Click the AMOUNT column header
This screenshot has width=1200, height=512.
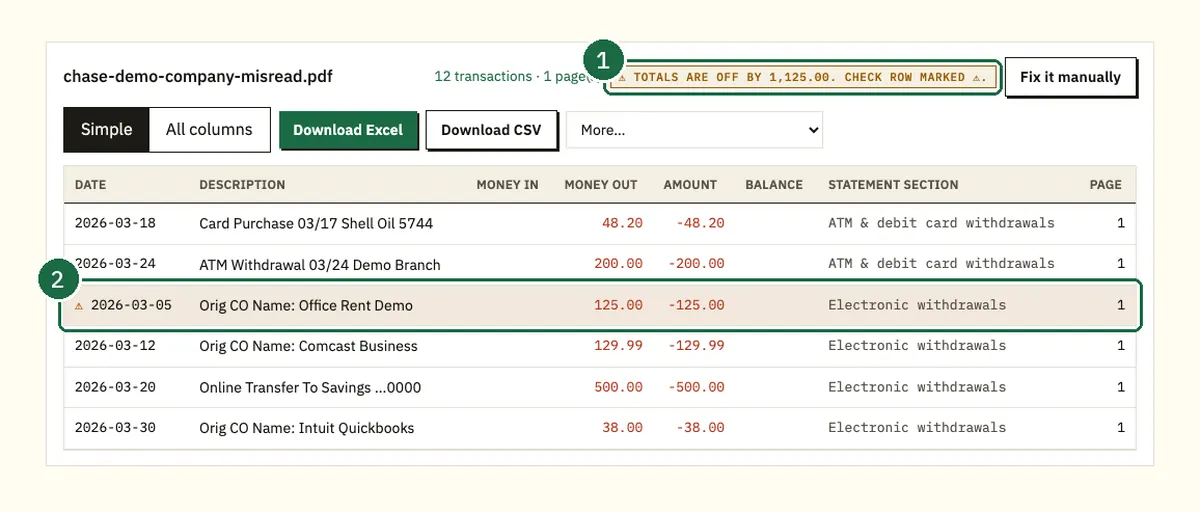point(690,185)
